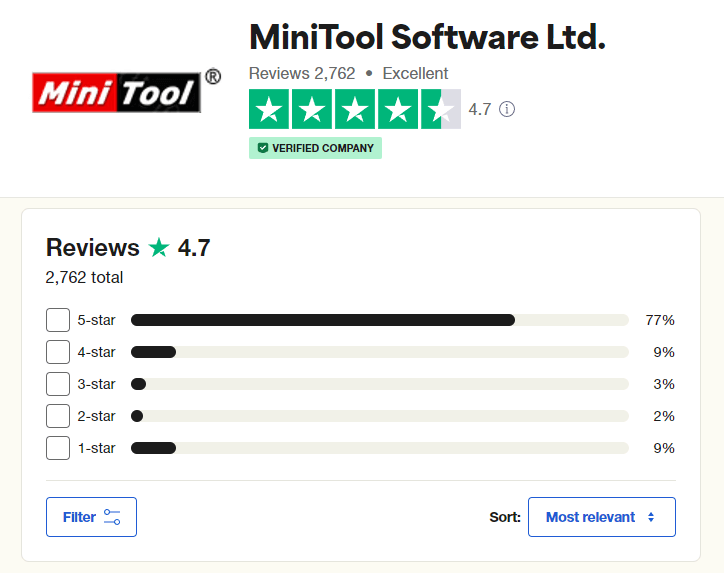The image size is (724, 573).
Task: Click the "2,762 total" text
Action: (84, 277)
